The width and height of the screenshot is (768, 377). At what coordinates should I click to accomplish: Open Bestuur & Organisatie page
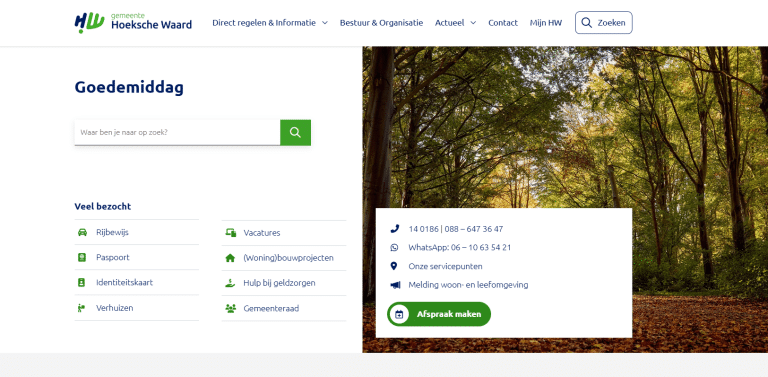382,23
